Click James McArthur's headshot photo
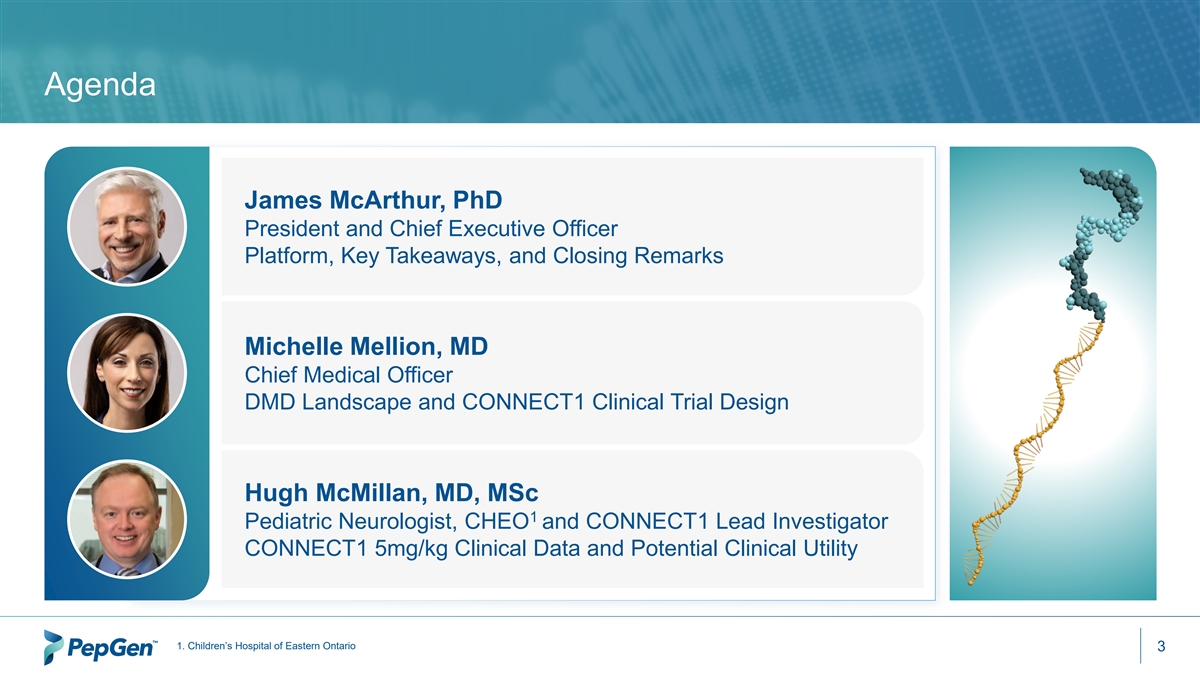Screen dimensions: 1200x675 click(126, 226)
